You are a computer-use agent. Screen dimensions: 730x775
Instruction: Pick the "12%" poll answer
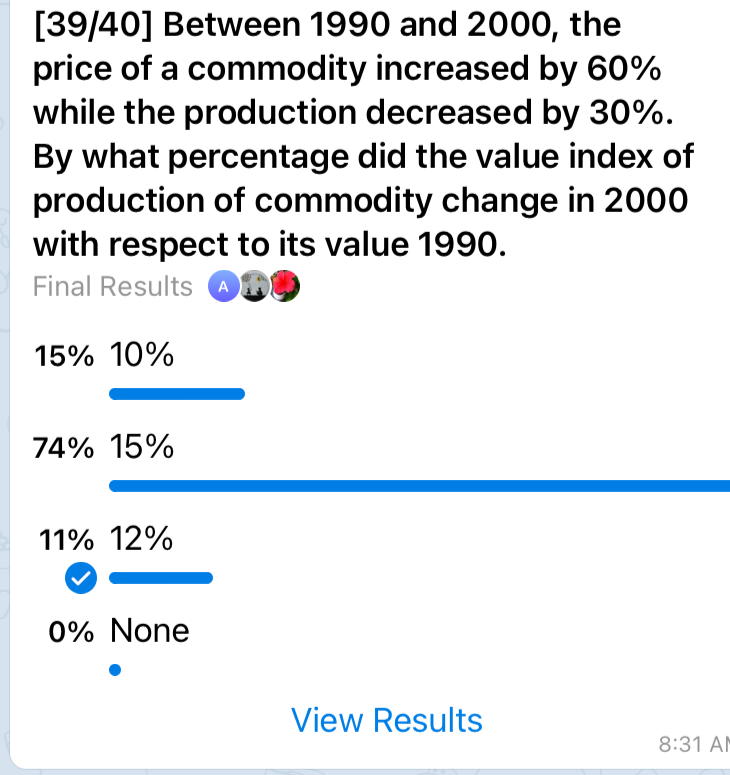(142, 540)
